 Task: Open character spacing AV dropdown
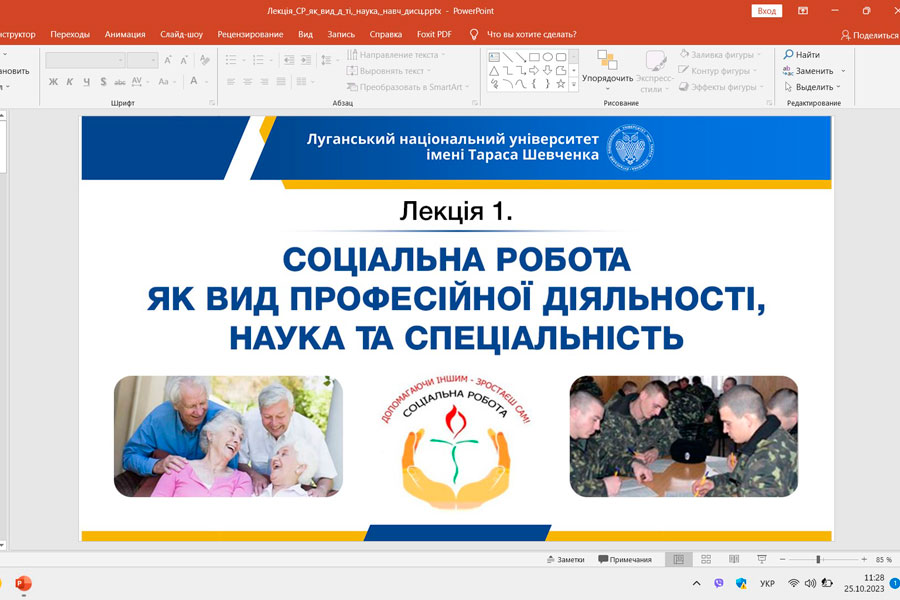(x=139, y=82)
